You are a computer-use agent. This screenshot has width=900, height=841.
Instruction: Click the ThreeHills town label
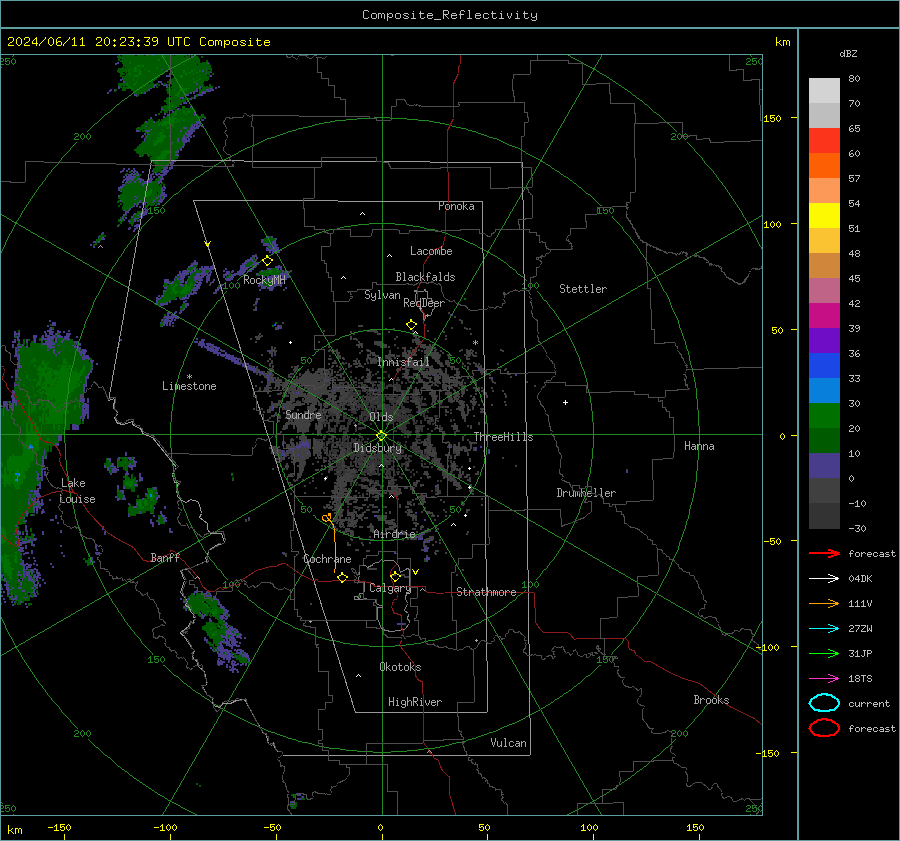(503, 437)
